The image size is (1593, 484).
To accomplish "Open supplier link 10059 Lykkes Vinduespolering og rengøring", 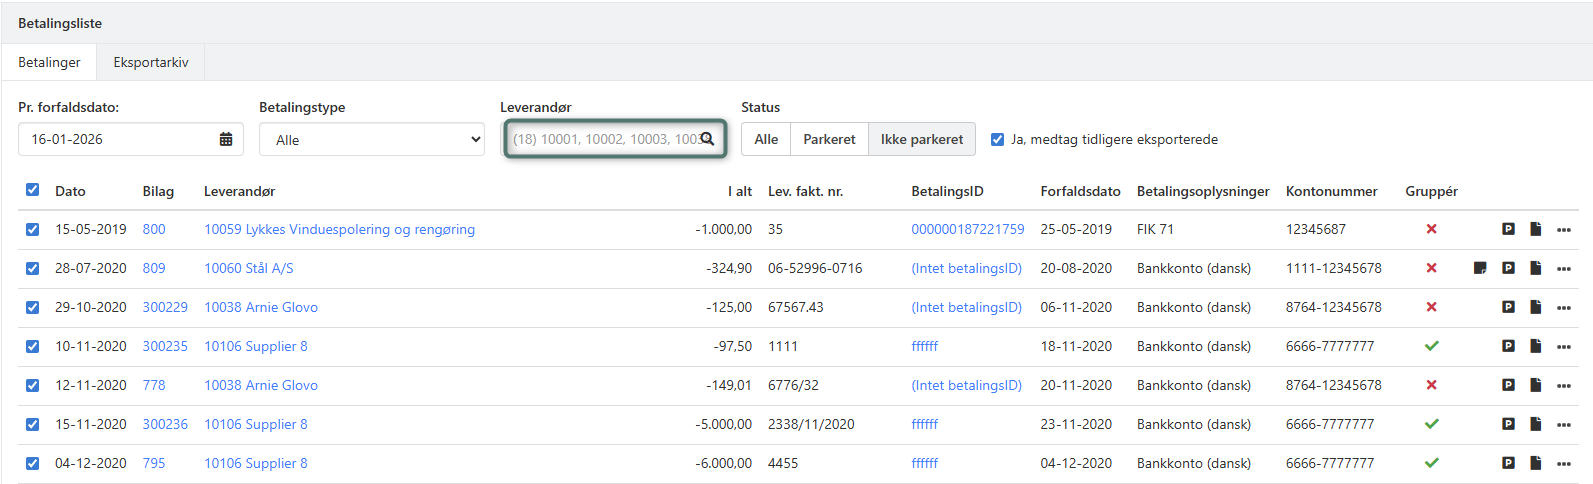I will click(339, 229).
